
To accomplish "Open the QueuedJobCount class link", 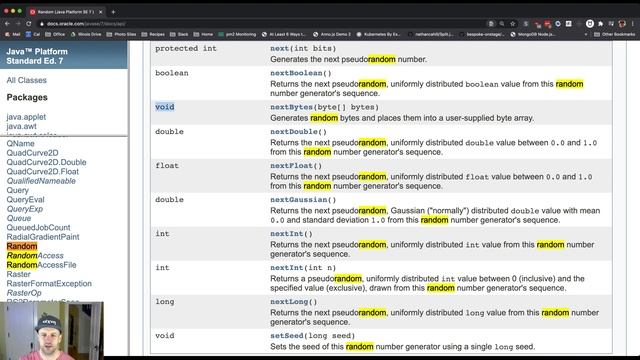I will click(38, 227).
